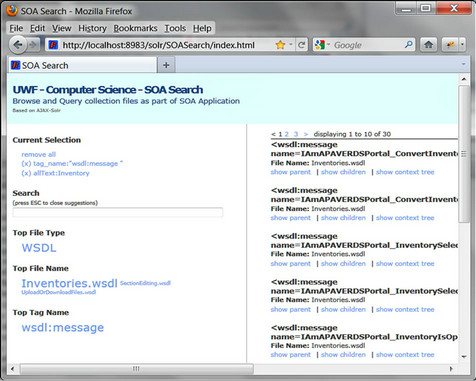The height and width of the screenshot is (381, 476).
Task: Click the UWF - Computer Science - SOA Search heading
Action: click(108, 90)
